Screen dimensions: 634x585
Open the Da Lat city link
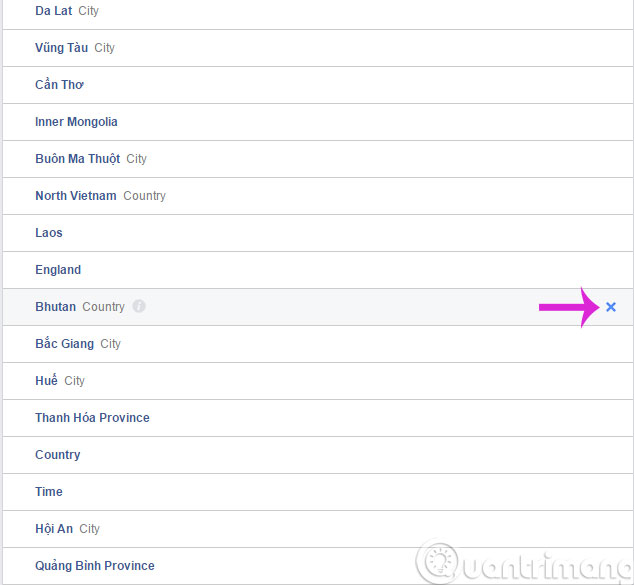(54, 11)
